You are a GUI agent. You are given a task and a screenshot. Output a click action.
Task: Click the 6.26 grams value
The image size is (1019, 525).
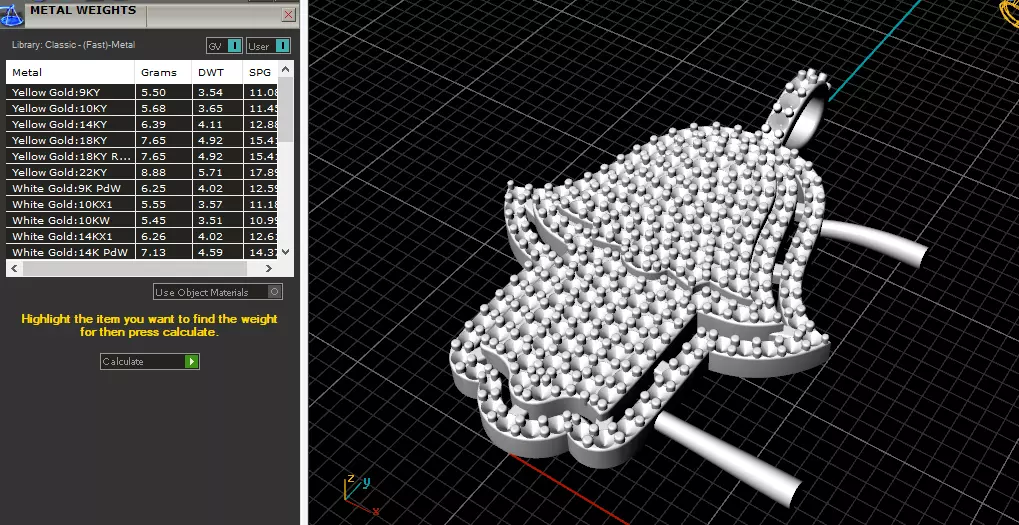[x=153, y=237]
